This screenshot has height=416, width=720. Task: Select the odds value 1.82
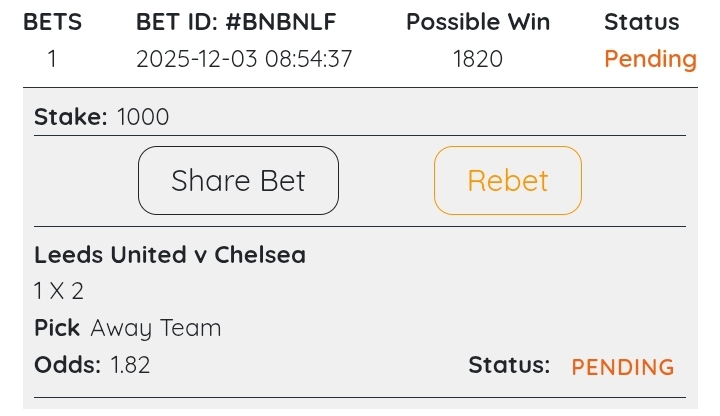(x=130, y=365)
